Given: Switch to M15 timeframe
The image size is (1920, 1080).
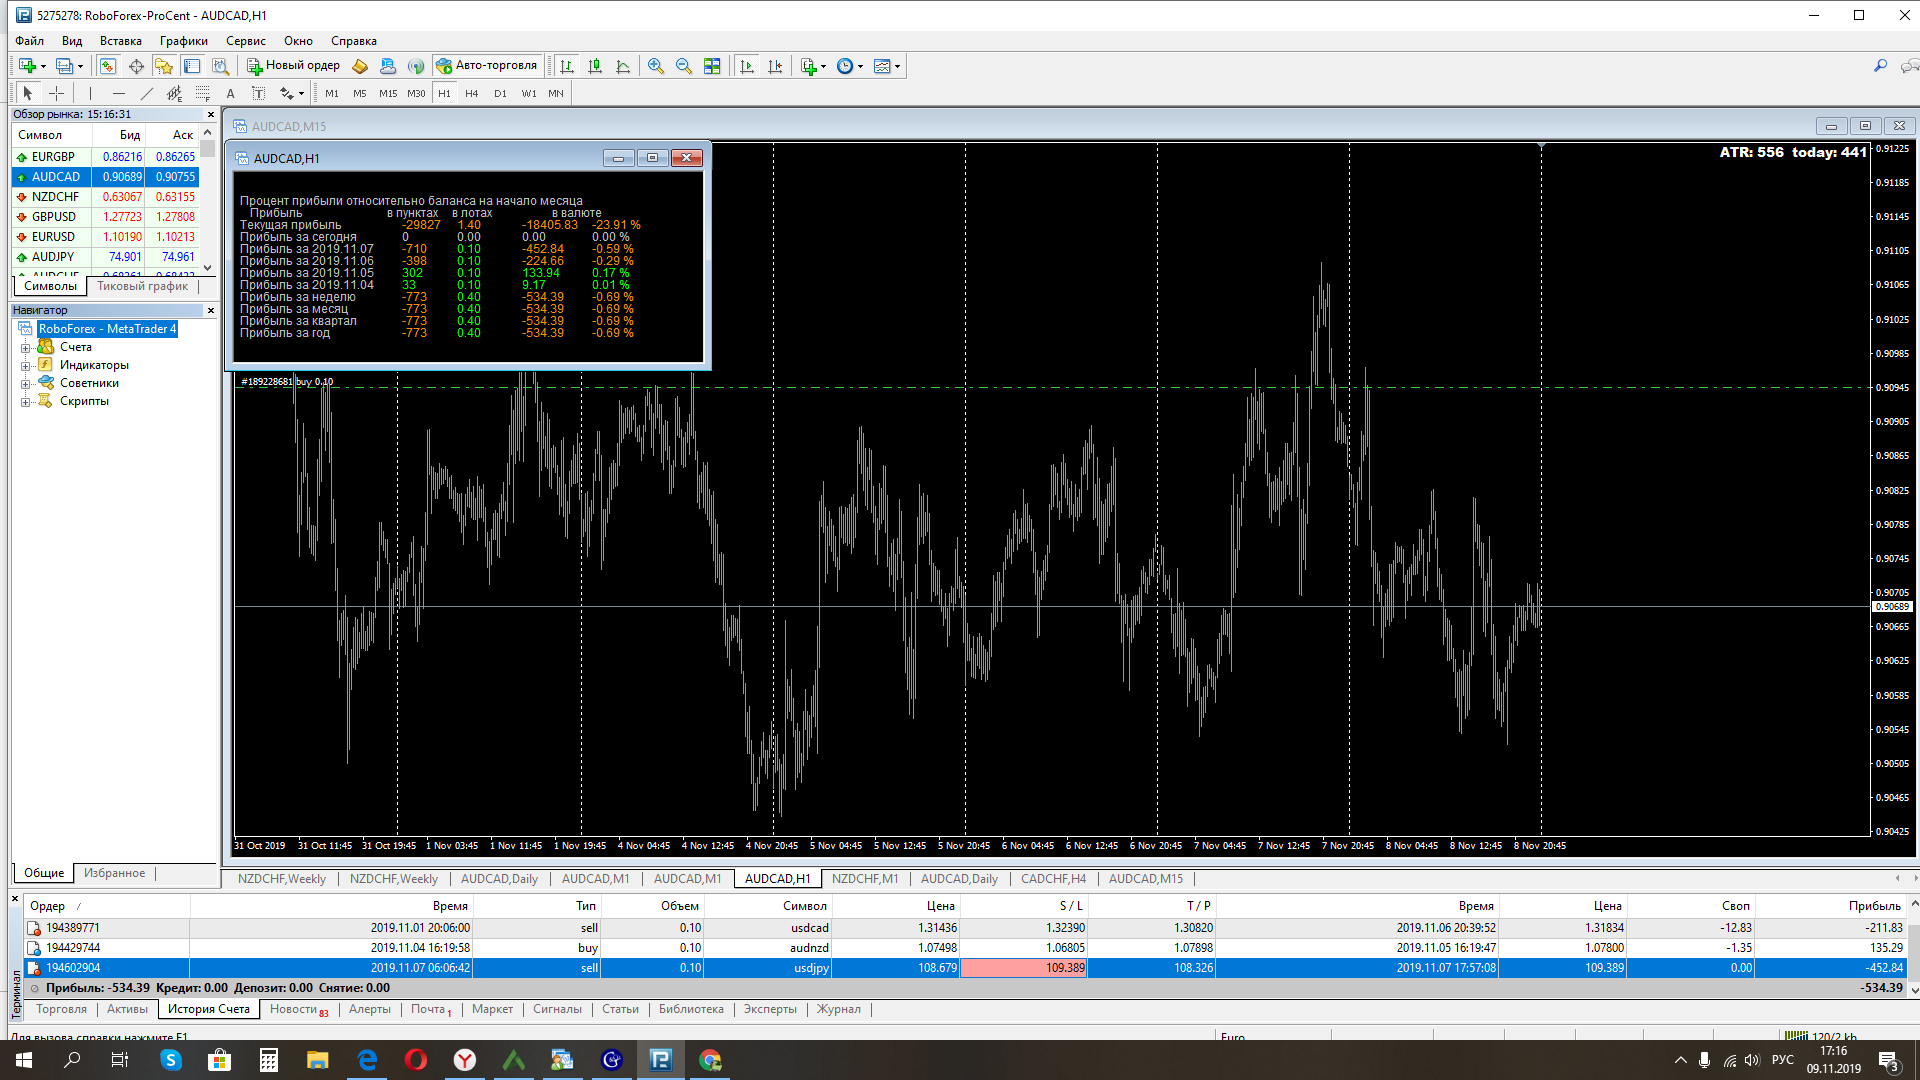Looking at the screenshot, I should click(388, 93).
